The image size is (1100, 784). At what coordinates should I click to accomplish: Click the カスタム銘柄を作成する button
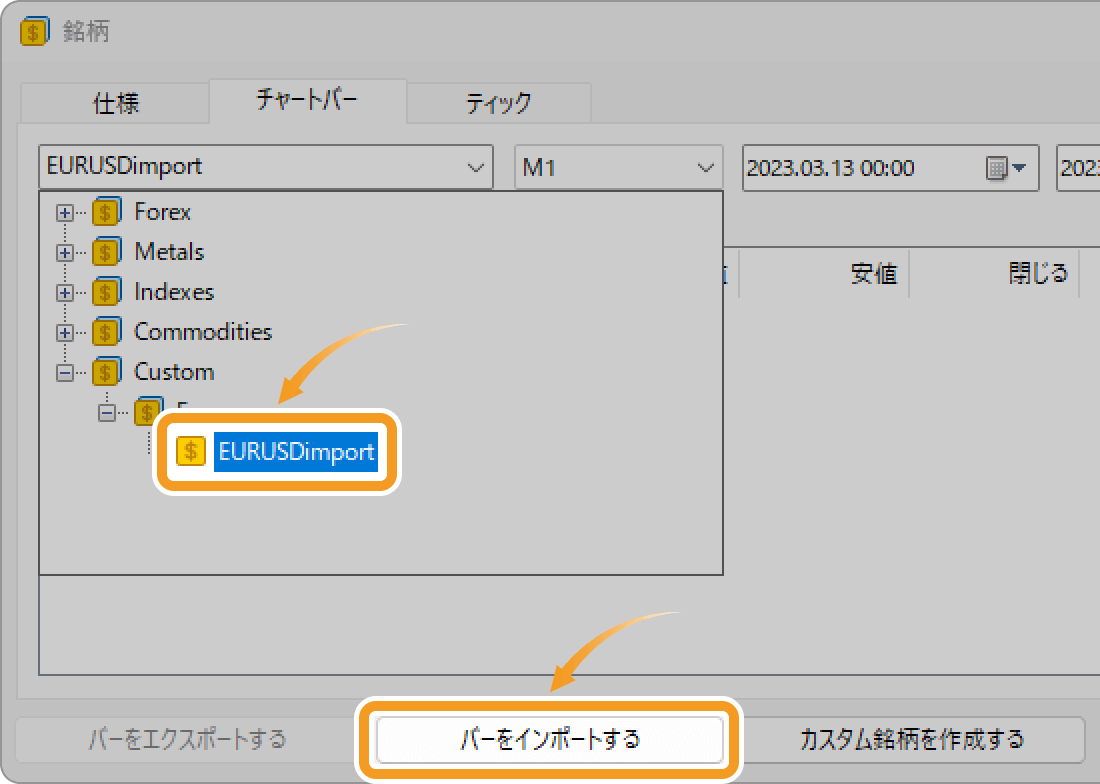click(912, 739)
